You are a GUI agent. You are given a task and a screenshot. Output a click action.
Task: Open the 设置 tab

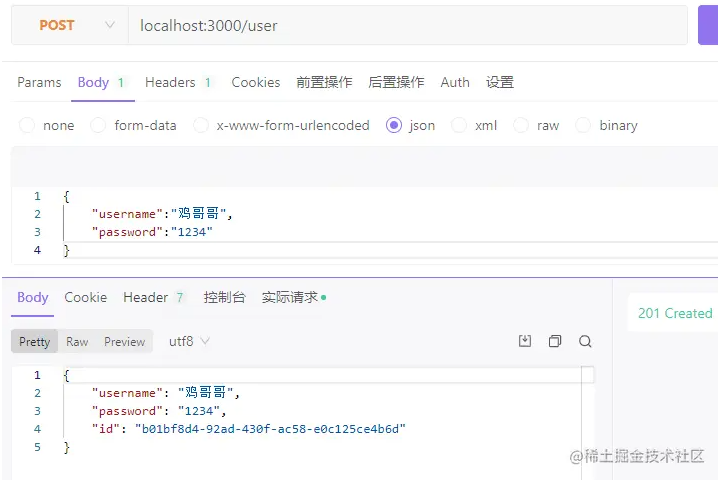500,82
